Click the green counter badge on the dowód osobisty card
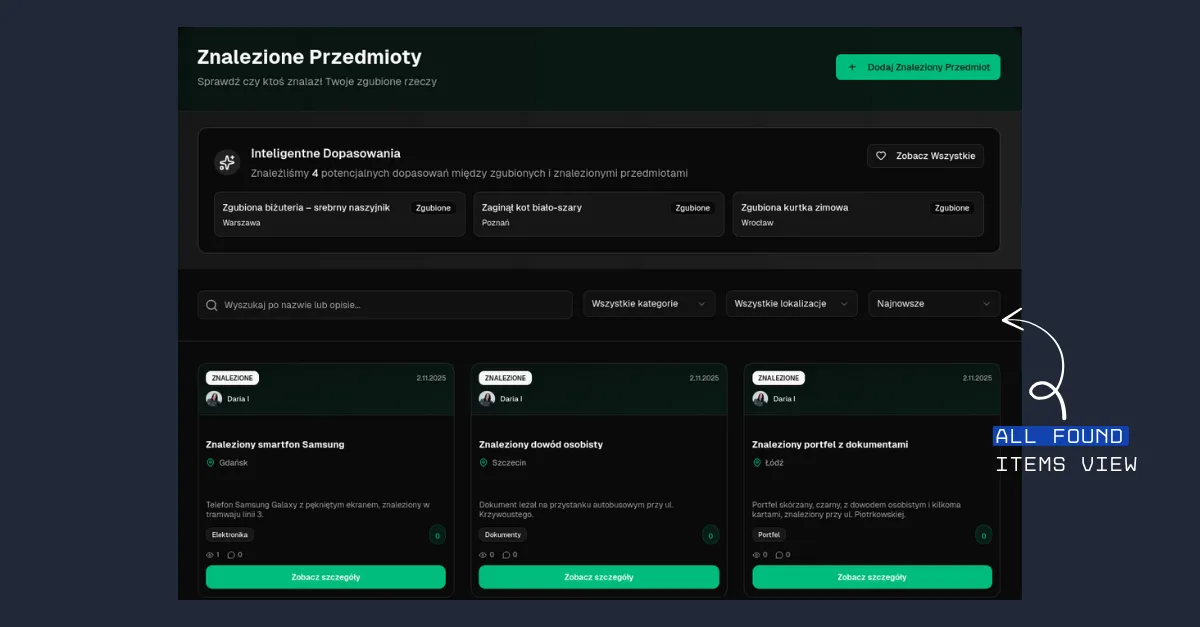The height and width of the screenshot is (627, 1200). pyautogui.click(x=710, y=535)
